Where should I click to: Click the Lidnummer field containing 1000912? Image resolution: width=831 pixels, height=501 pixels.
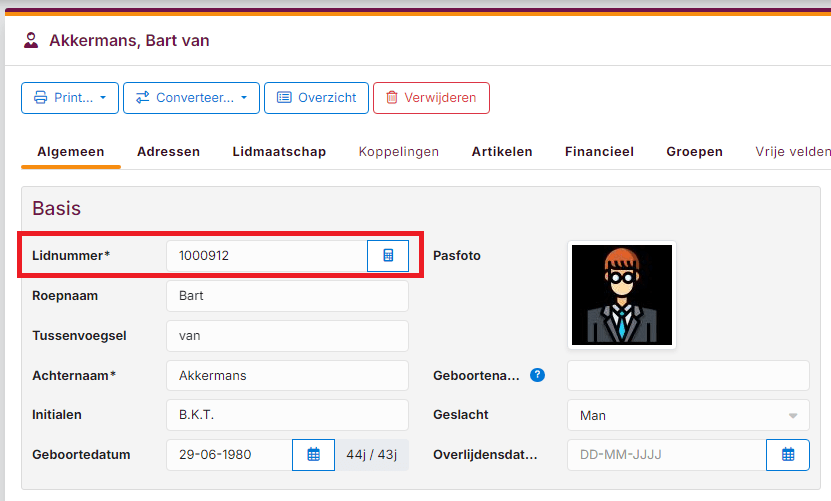pyautogui.click(x=267, y=256)
